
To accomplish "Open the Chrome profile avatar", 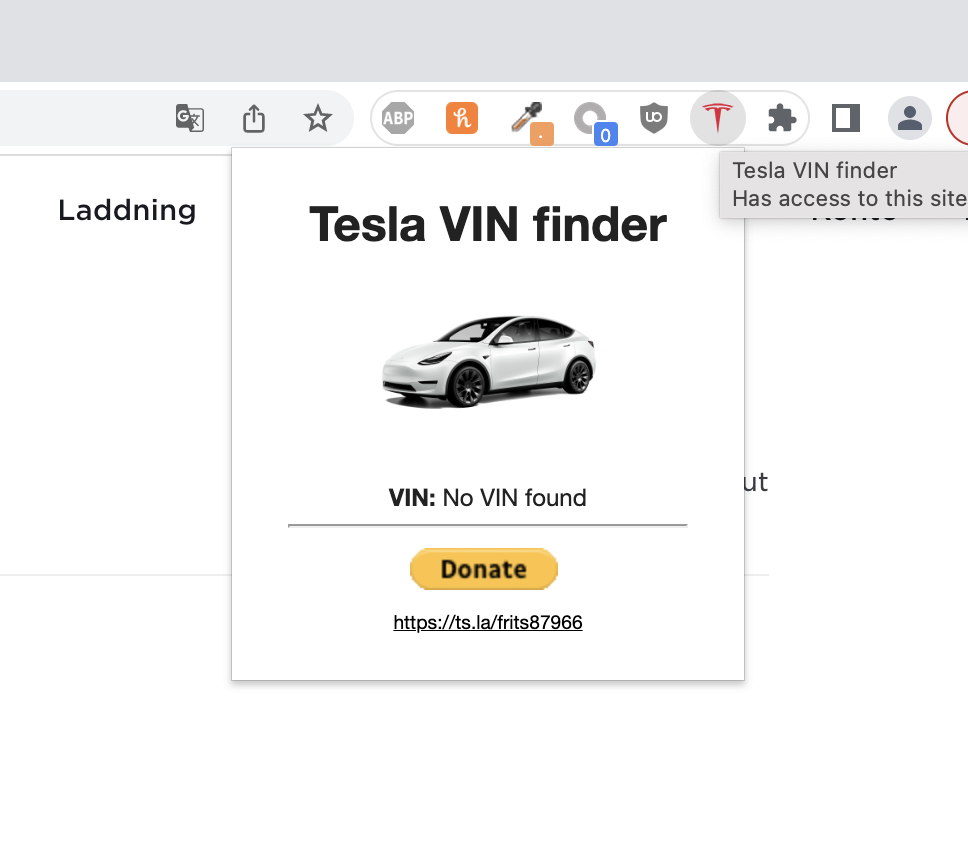I will pos(909,118).
